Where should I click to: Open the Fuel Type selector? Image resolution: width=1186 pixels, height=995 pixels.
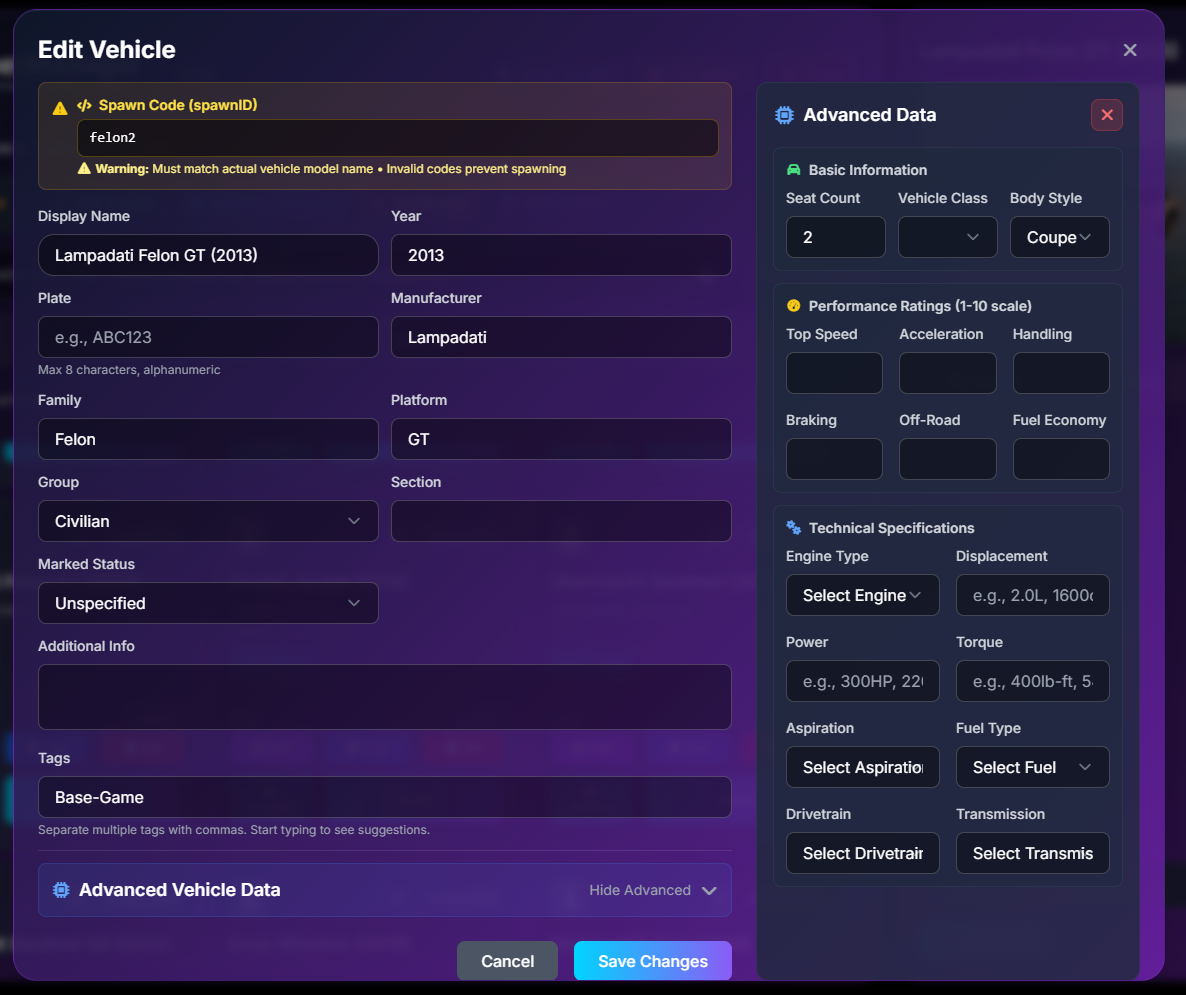point(1032,767)
